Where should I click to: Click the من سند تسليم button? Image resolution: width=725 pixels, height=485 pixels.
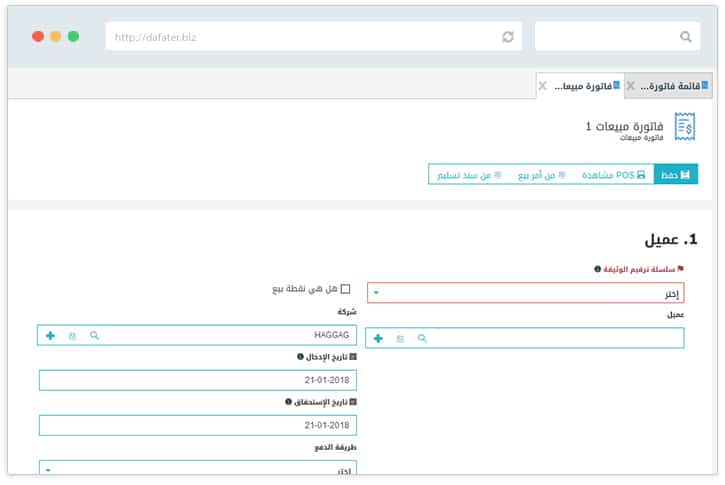pyautogui.click(x=466, y=175)
